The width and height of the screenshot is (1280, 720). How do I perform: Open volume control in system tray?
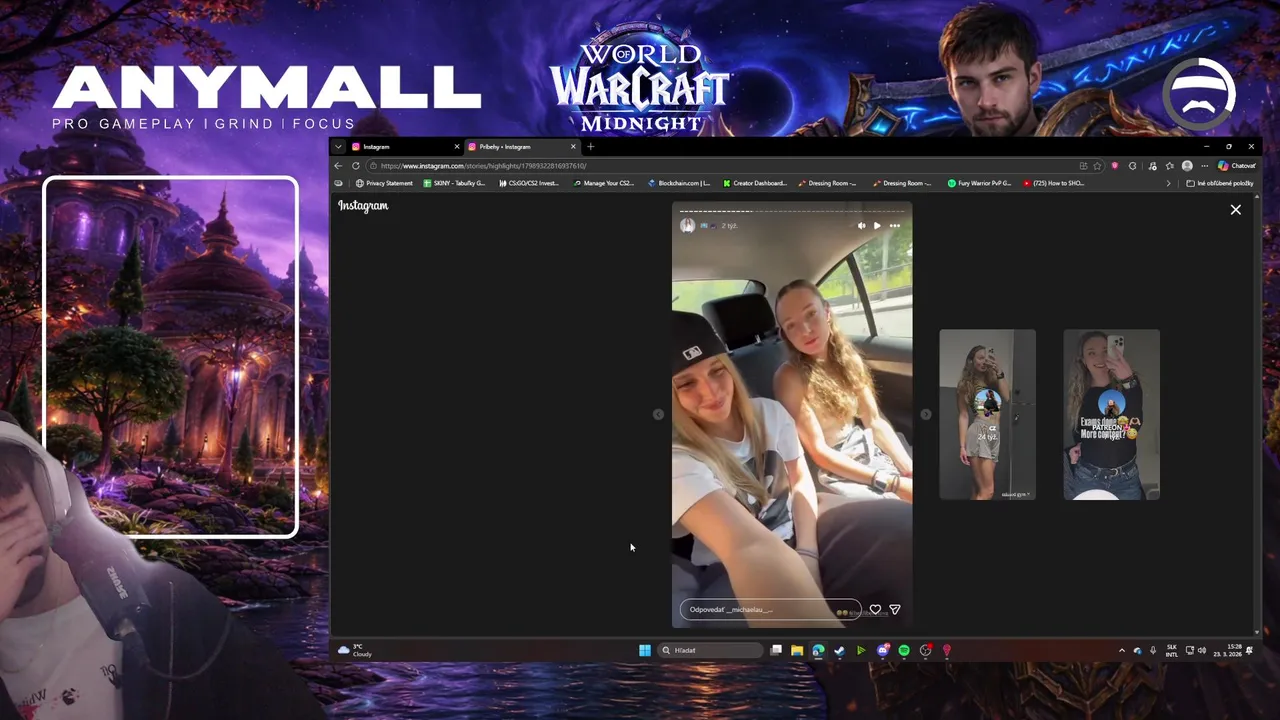pyautogui.click(x=1202, y=650)
